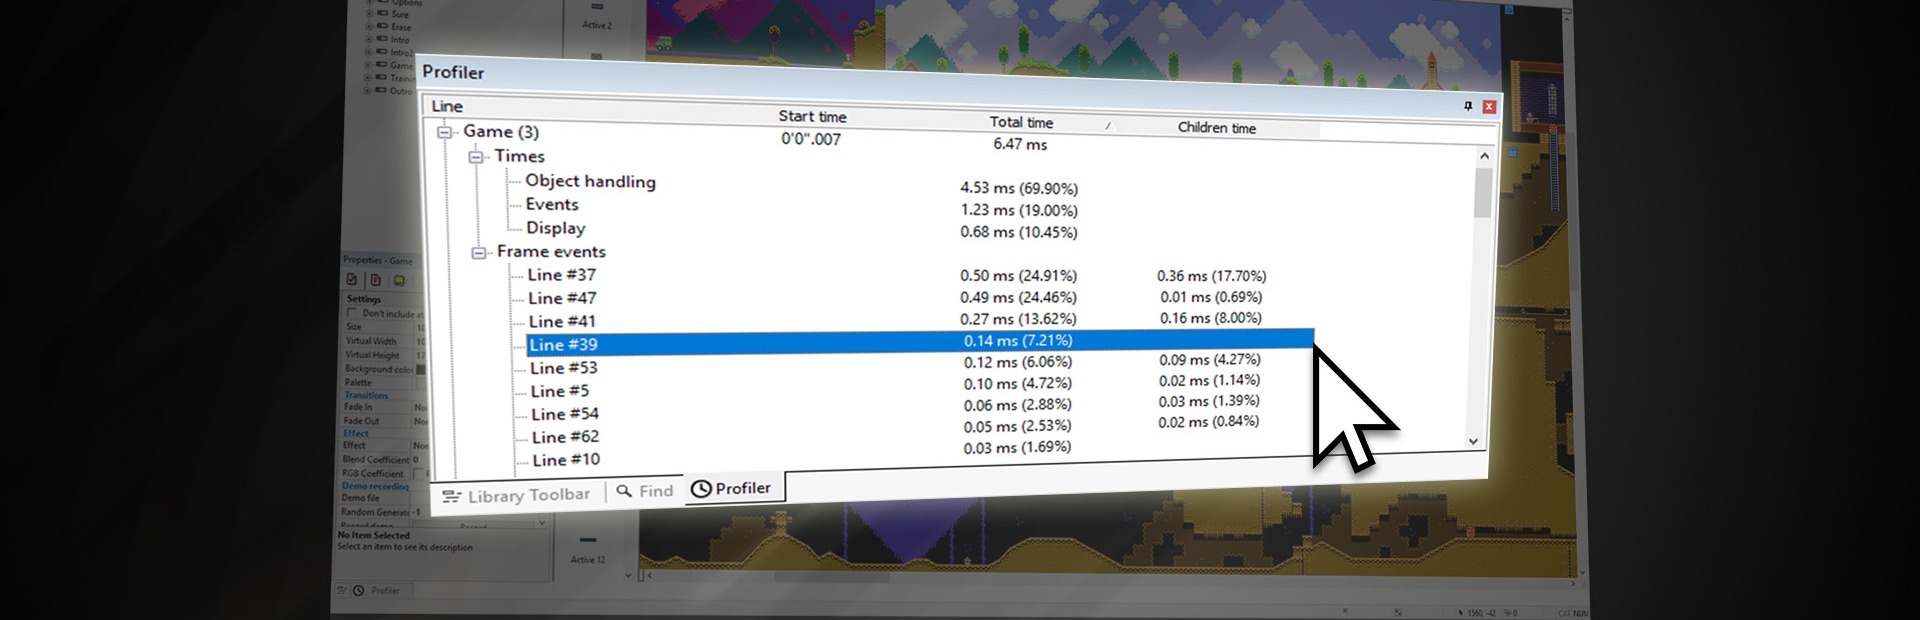1920x620 pixels.
Task: Collapse the Times node in the profiler
Action: [476, 157]
